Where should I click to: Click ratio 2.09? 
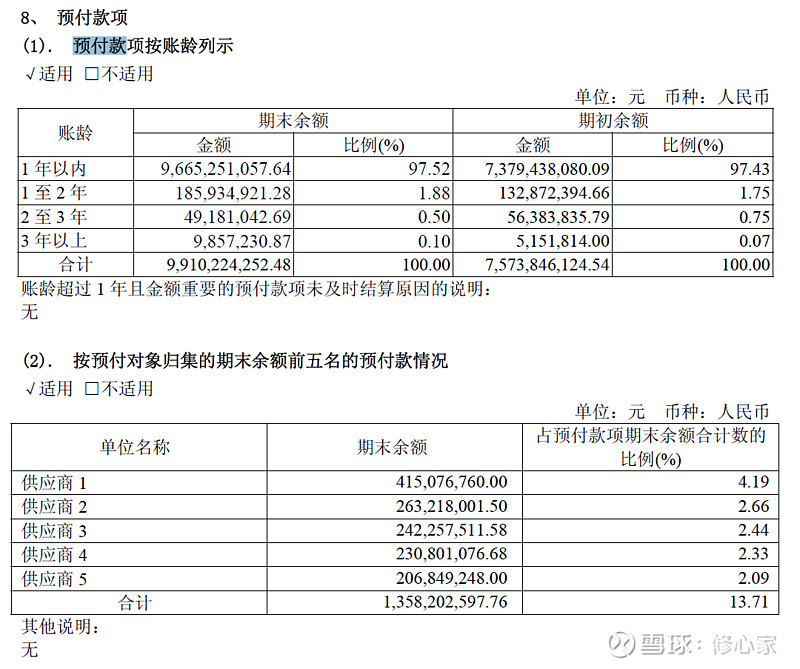(753, 578)
